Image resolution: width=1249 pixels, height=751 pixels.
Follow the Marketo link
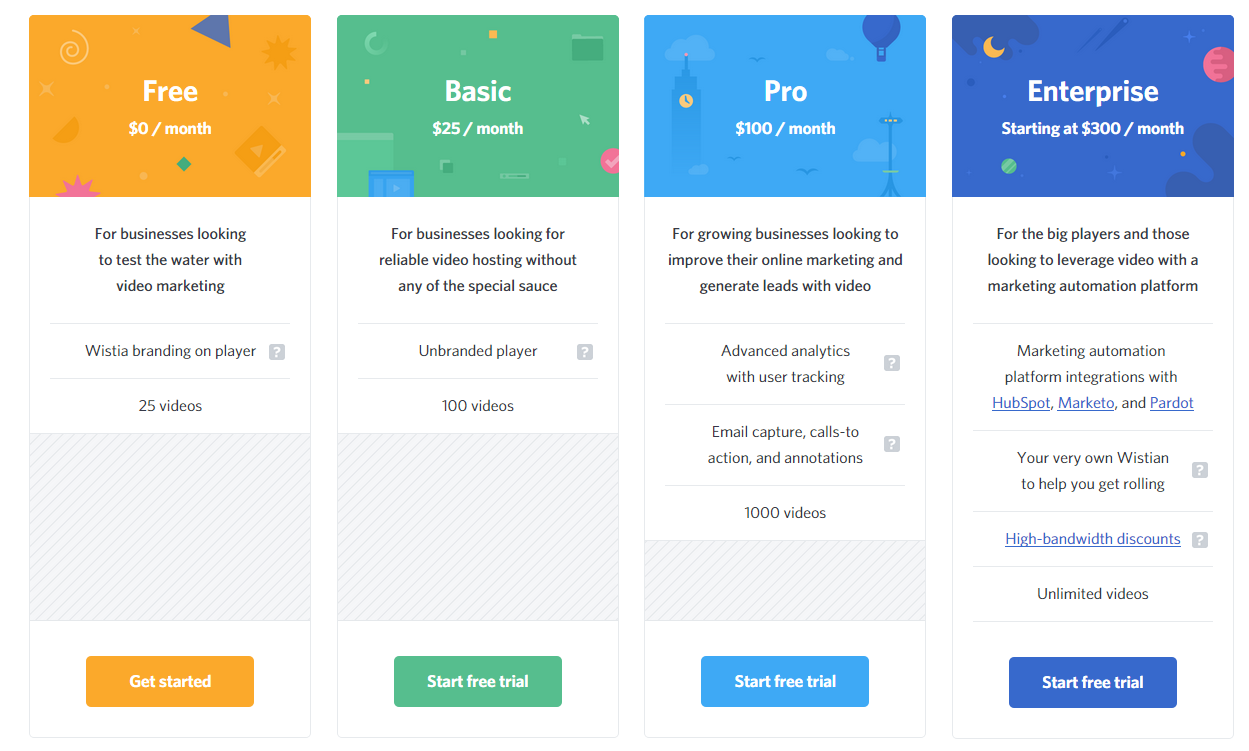pyautogui.click(x=1086, y=403)
